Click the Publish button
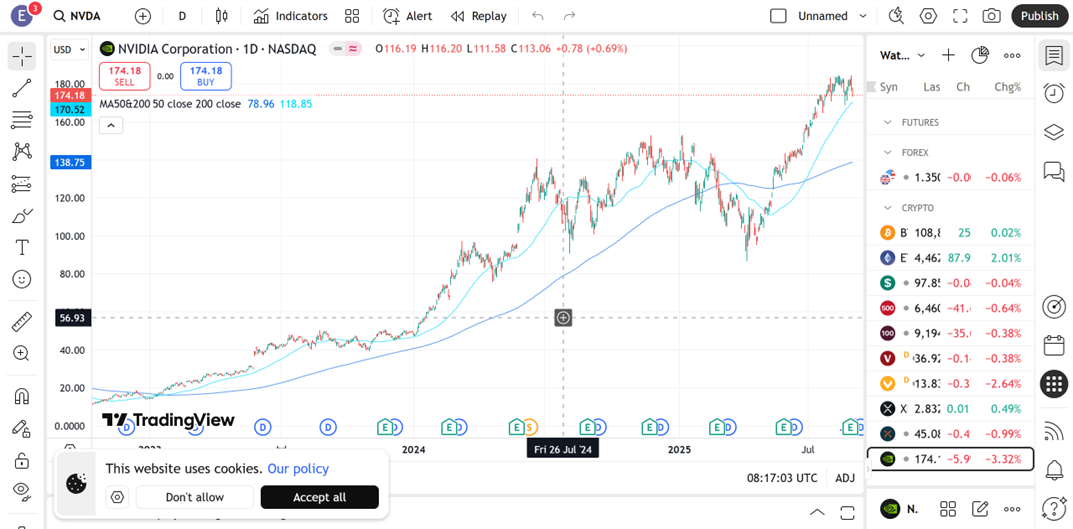1073x529 pixels. [1039, 16]
